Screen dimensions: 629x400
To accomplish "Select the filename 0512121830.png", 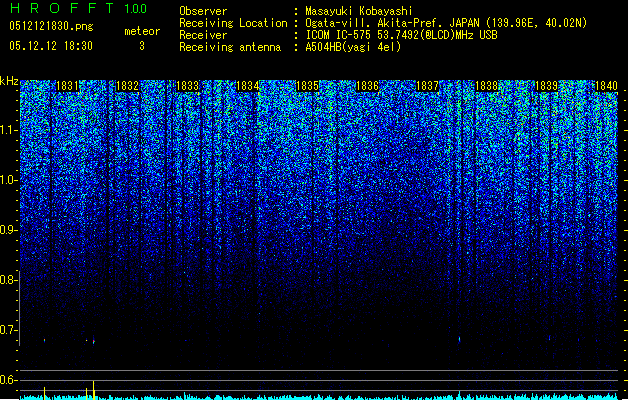I will (x=51, y=26).
